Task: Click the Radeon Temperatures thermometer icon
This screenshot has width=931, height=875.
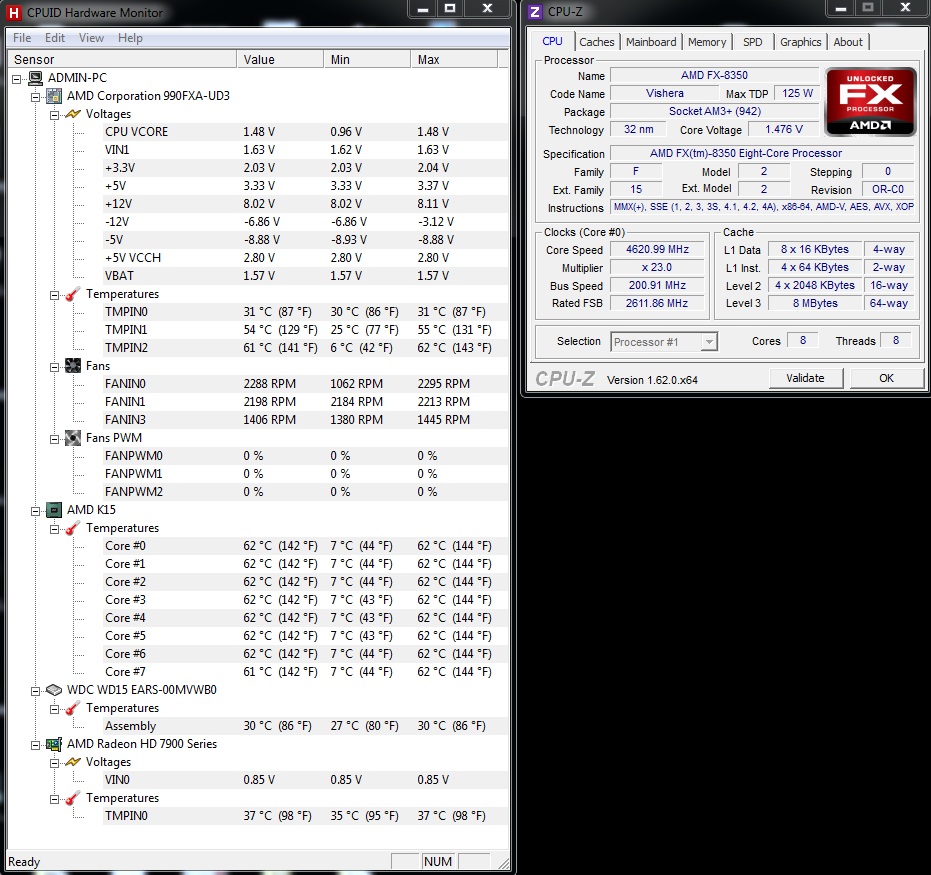Action: tap(72, 798)
